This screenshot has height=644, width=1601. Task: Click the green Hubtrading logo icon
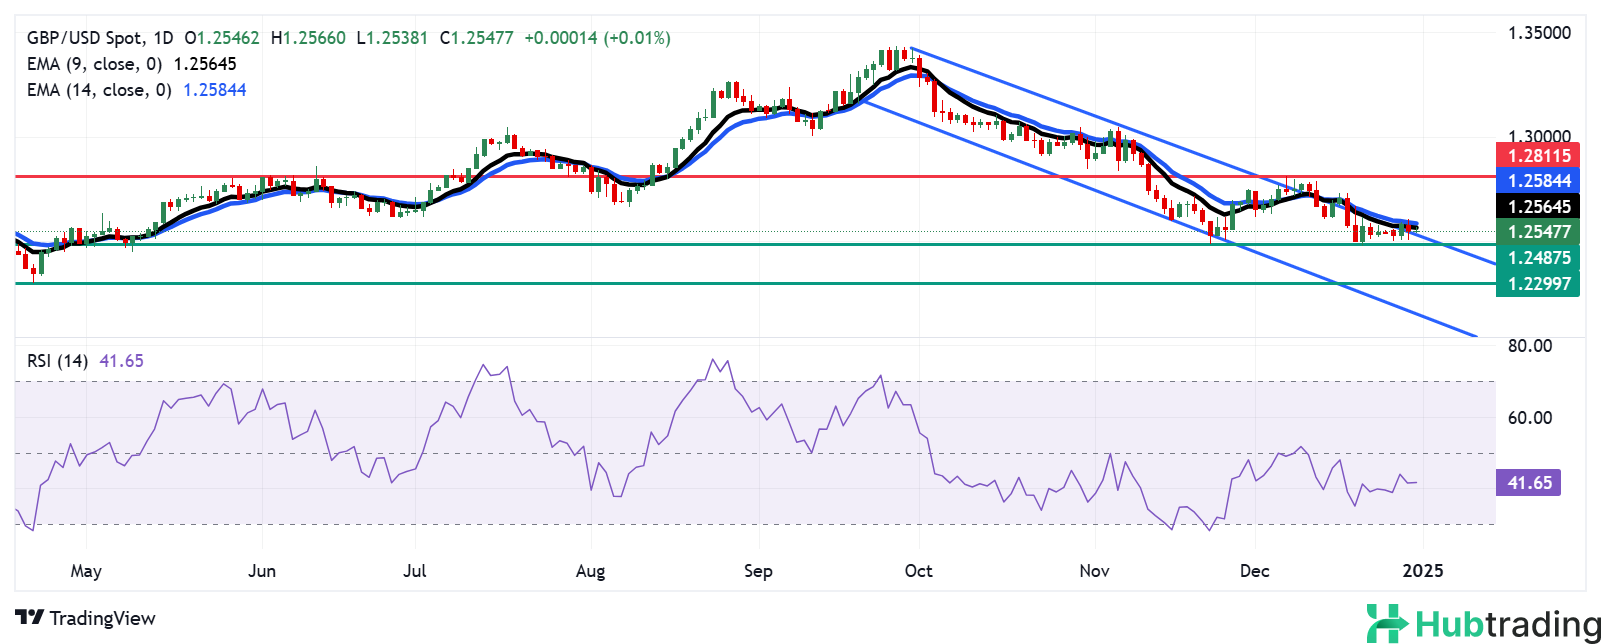click(1387, 623)
